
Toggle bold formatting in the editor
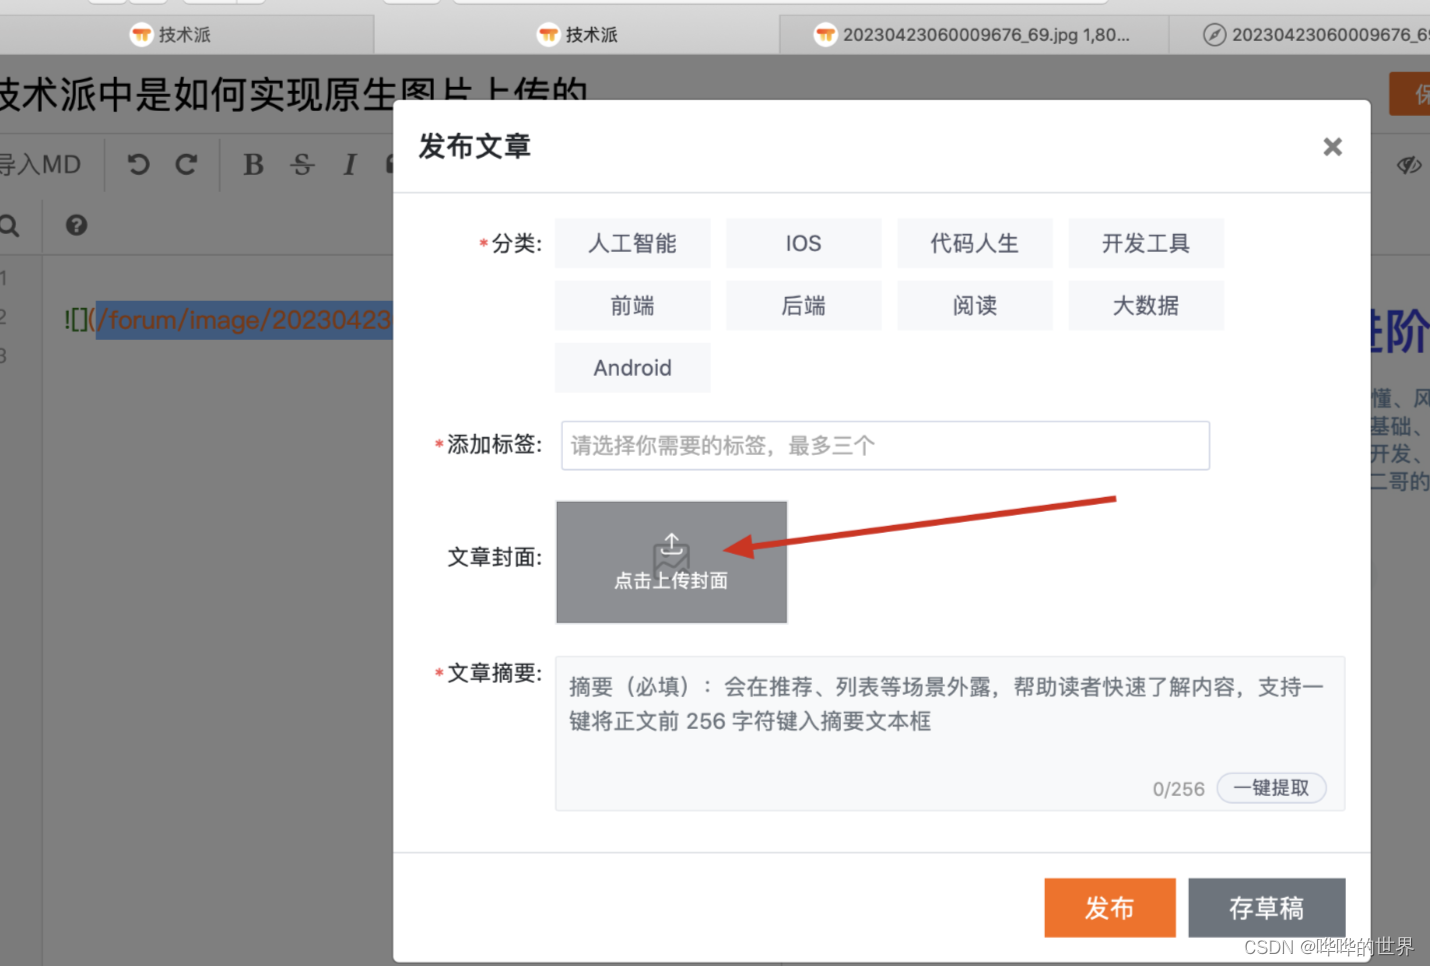(x=253, y=164)
